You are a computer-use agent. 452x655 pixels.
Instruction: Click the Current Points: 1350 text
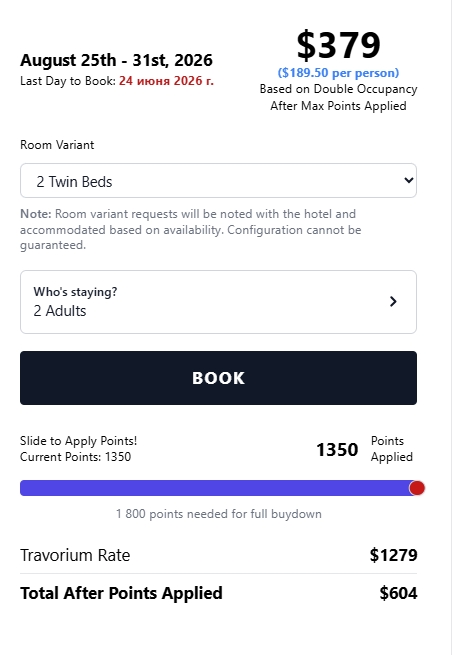tap(76, 457)
